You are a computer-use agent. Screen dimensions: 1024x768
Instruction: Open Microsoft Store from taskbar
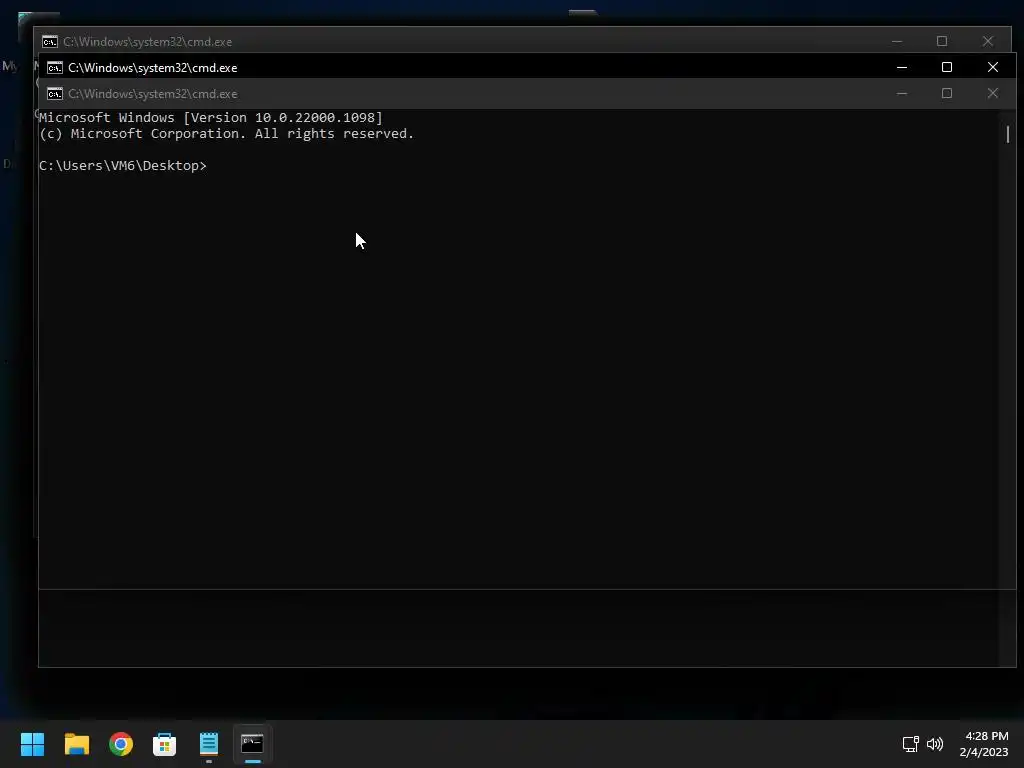tap(165, 744)
